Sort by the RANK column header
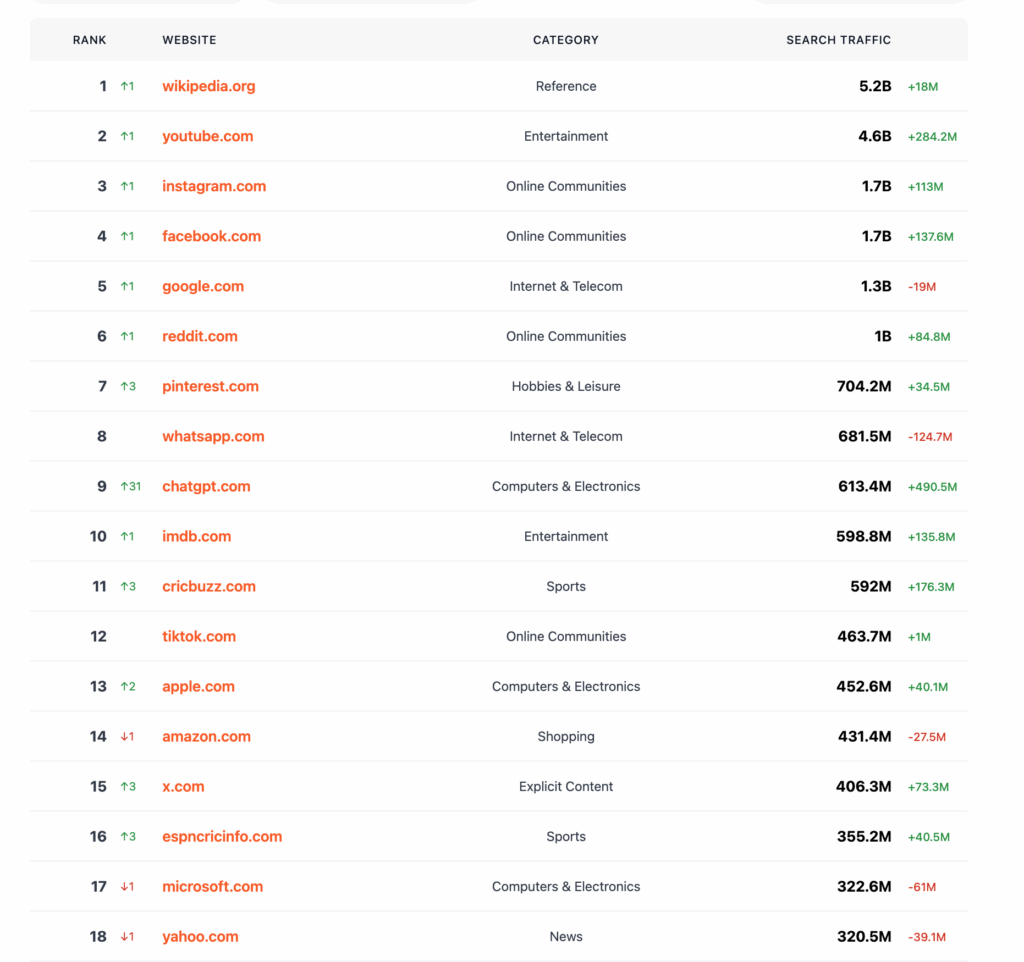Viewport: 1024px width, 962px height. coord(89,40)
